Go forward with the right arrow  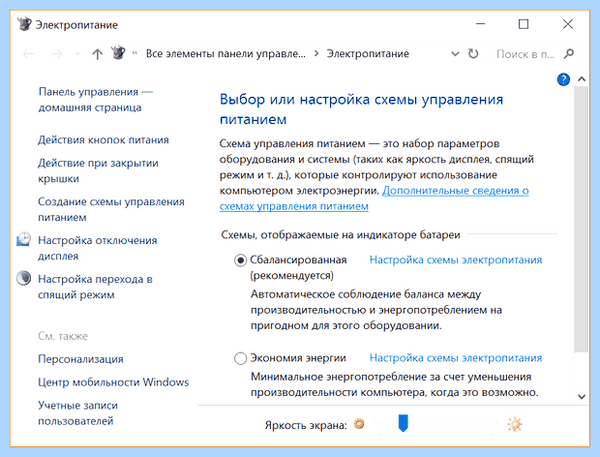57,54
